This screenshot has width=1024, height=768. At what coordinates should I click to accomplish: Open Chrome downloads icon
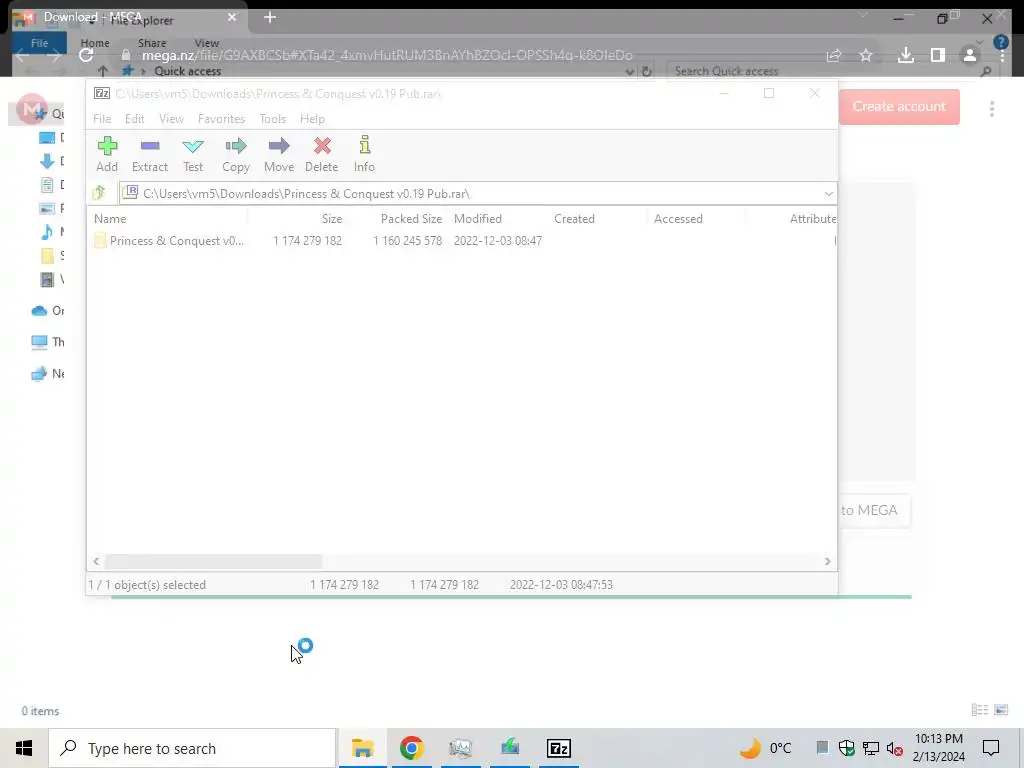905,56
